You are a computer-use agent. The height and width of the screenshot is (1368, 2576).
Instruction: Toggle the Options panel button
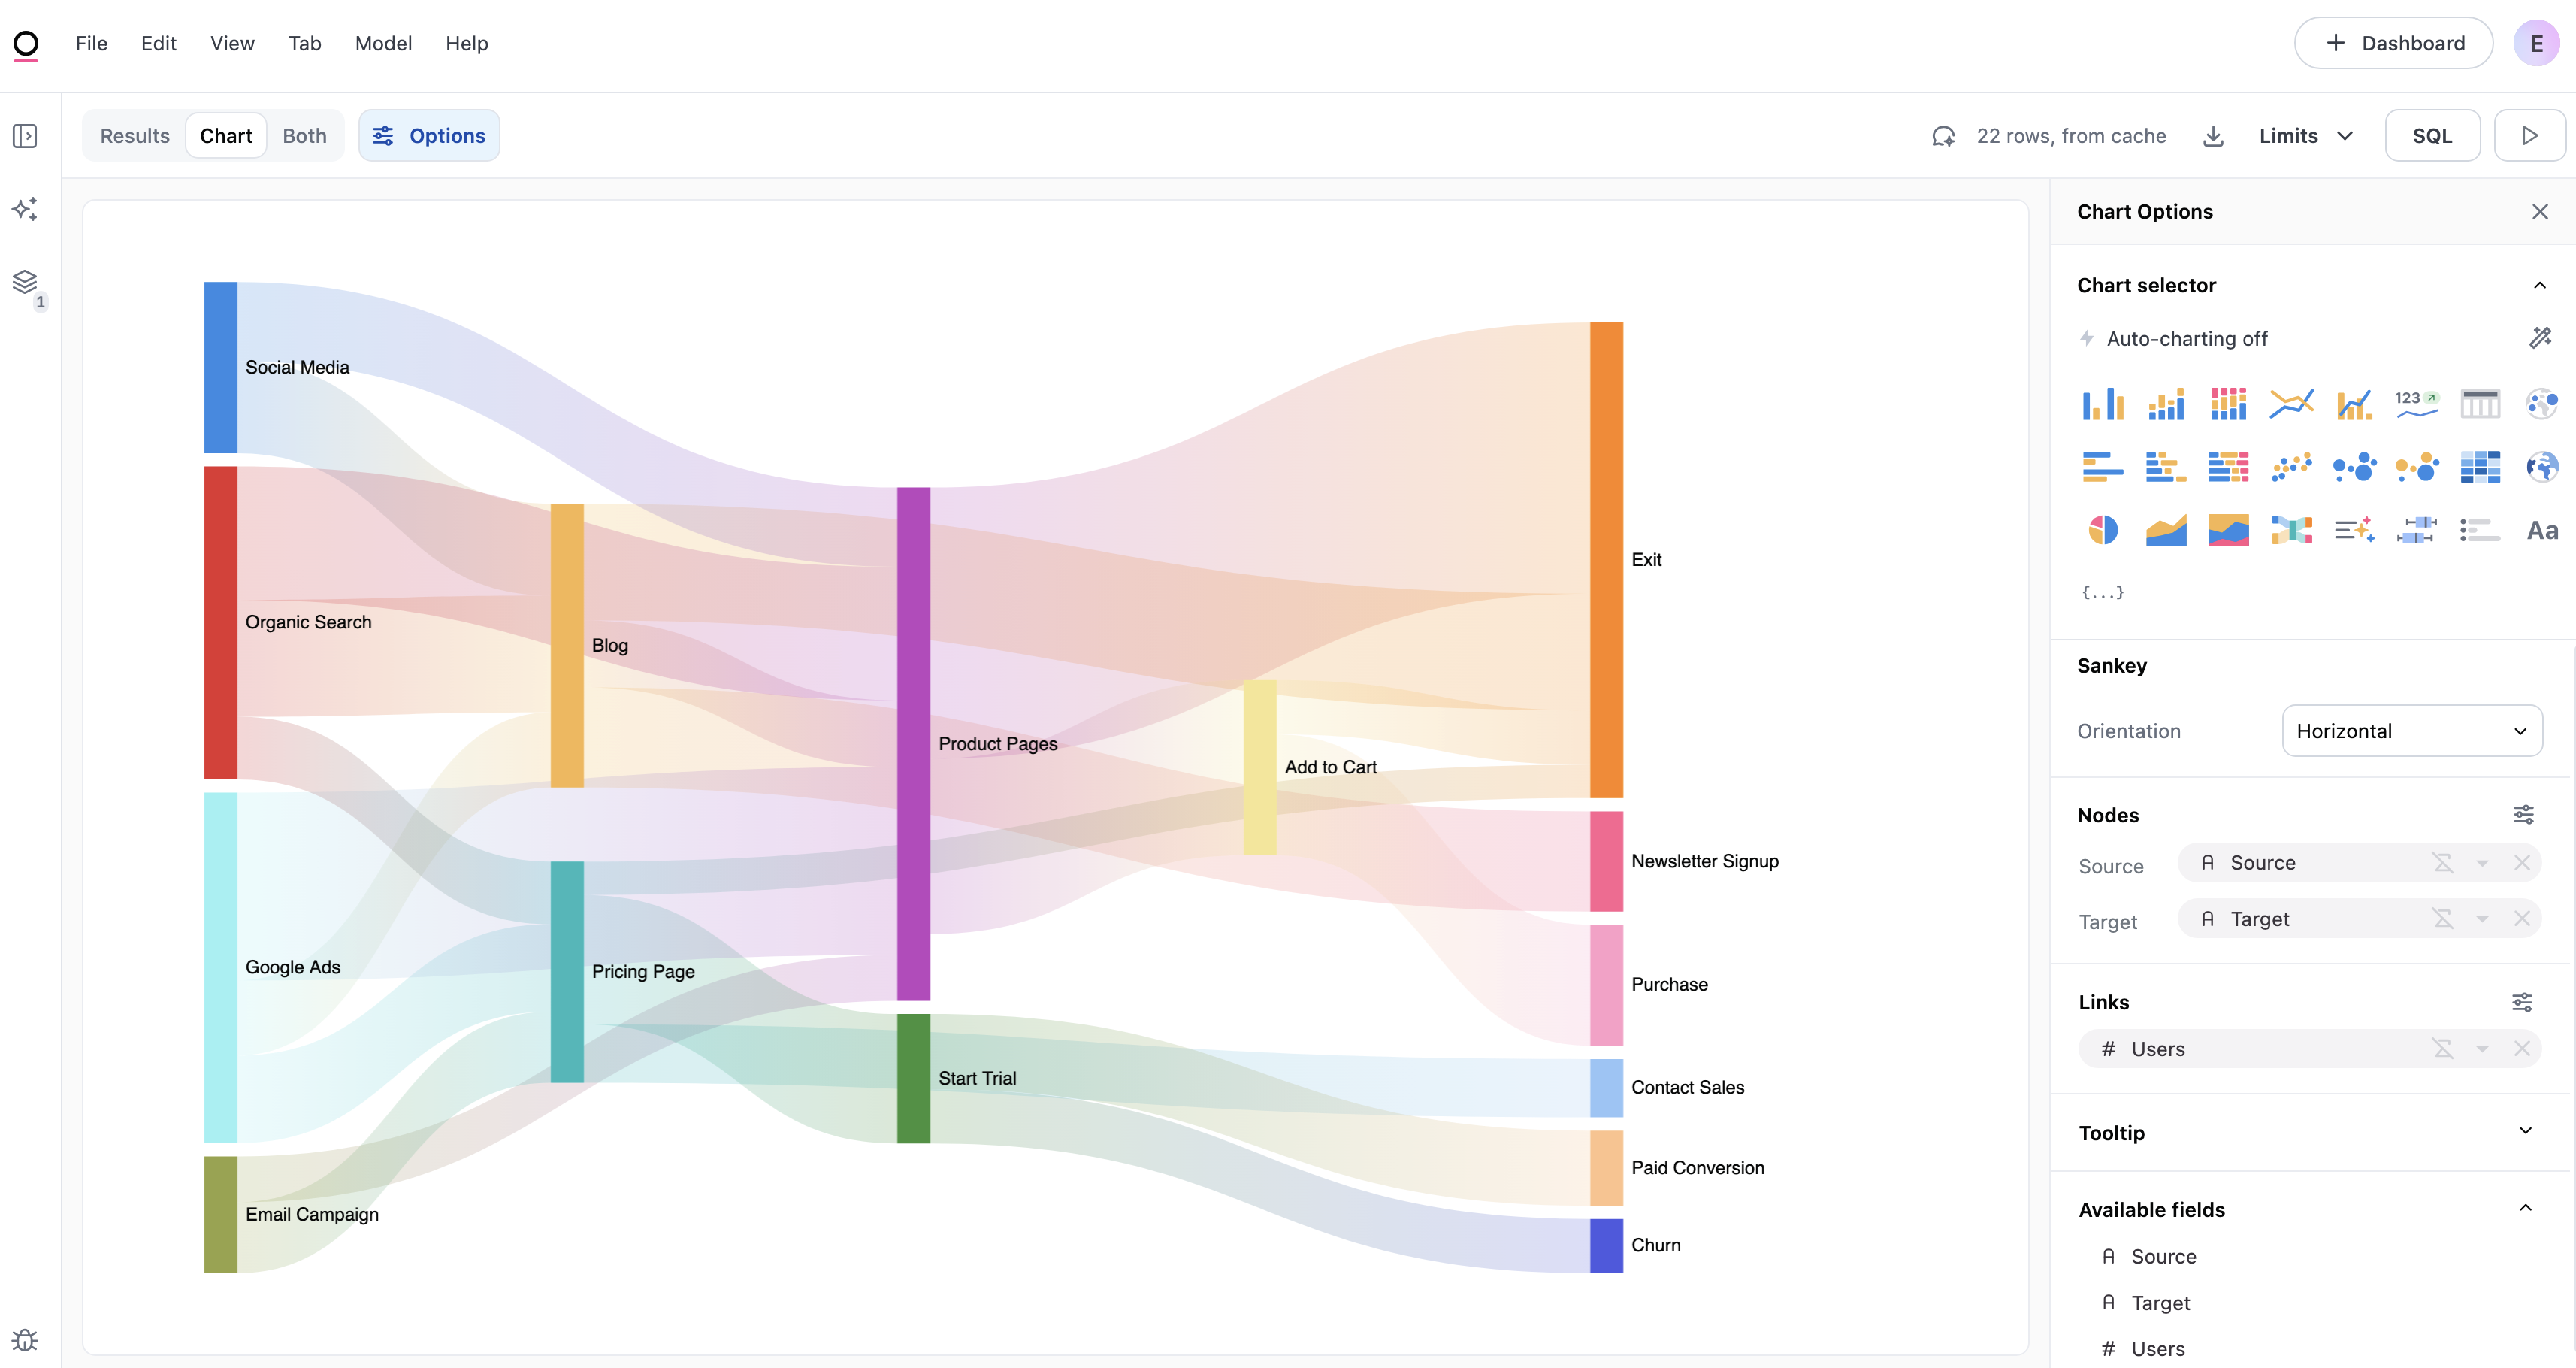429,136
